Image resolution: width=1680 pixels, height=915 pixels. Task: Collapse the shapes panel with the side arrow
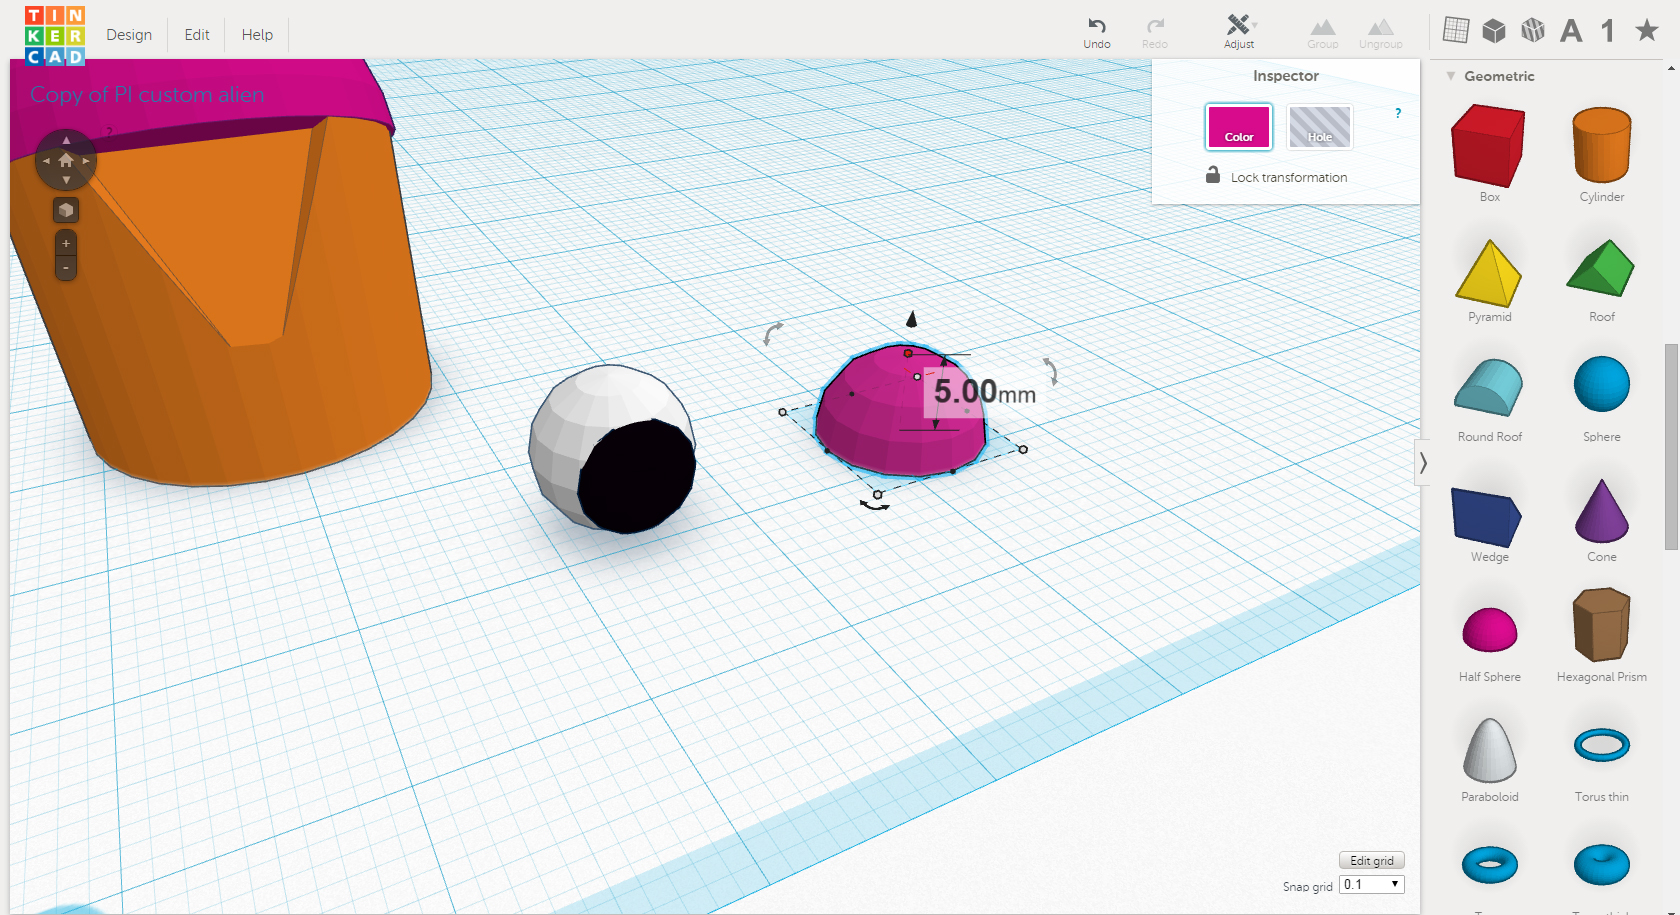(x=1422, y=463)
